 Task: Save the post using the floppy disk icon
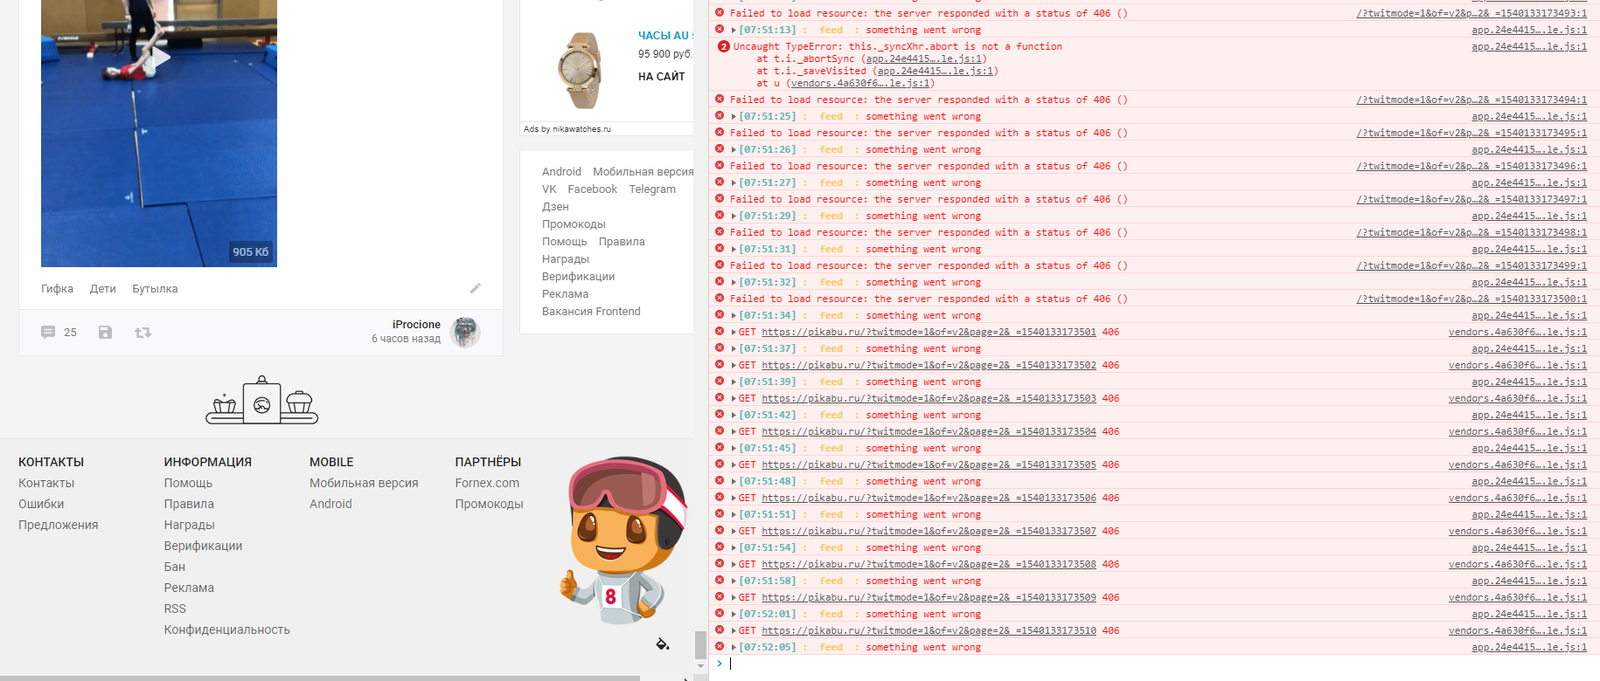tap(105, 332)
